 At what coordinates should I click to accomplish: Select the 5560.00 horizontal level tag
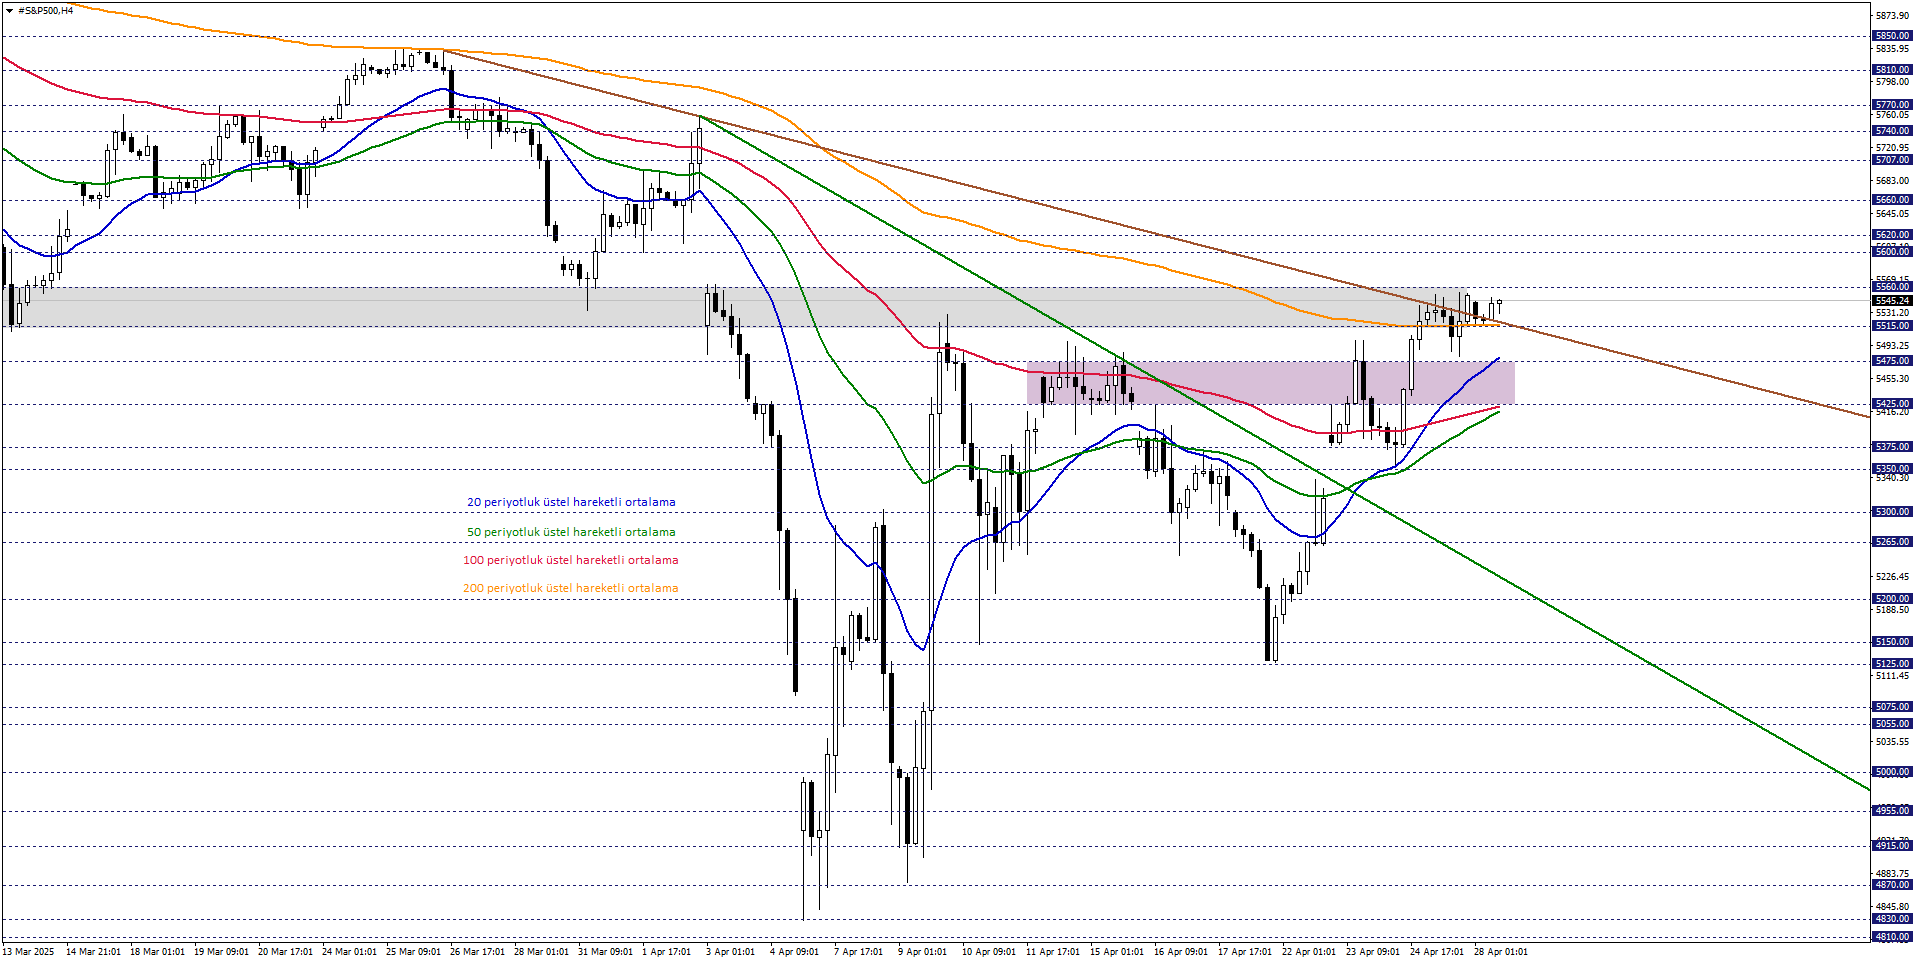point(1892,287)
